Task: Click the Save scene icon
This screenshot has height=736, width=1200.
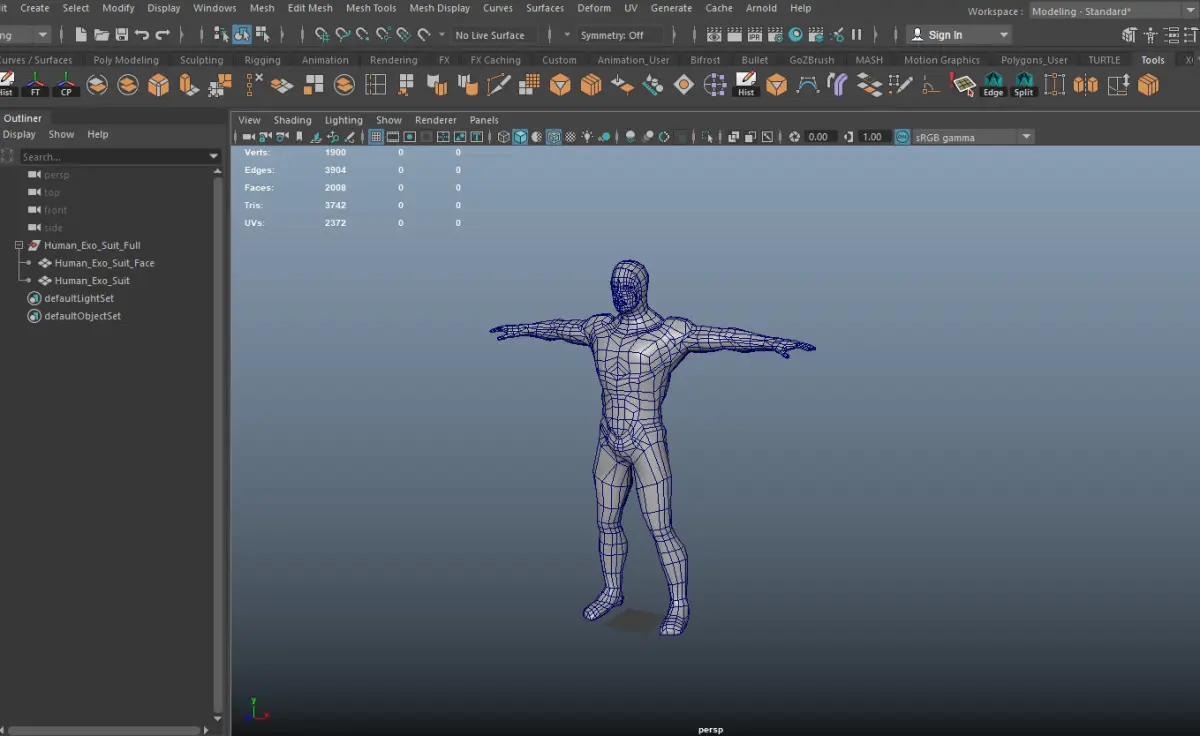Action: [x=121, y=35]
